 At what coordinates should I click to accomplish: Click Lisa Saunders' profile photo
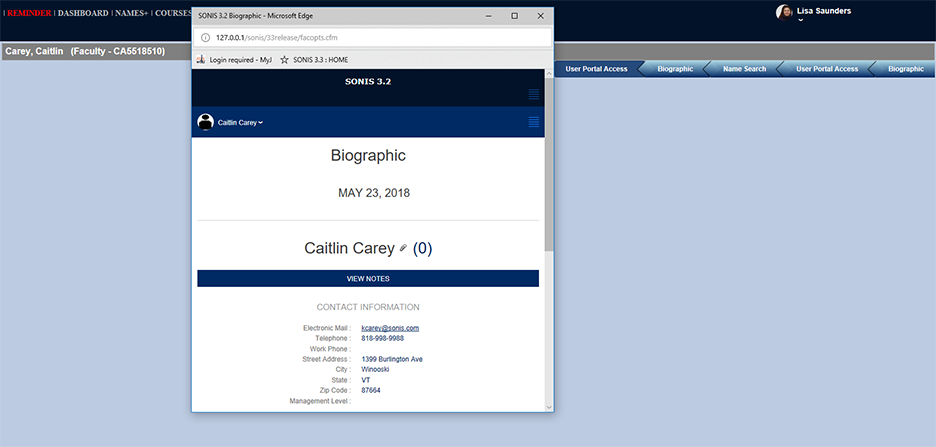point(784,13)
